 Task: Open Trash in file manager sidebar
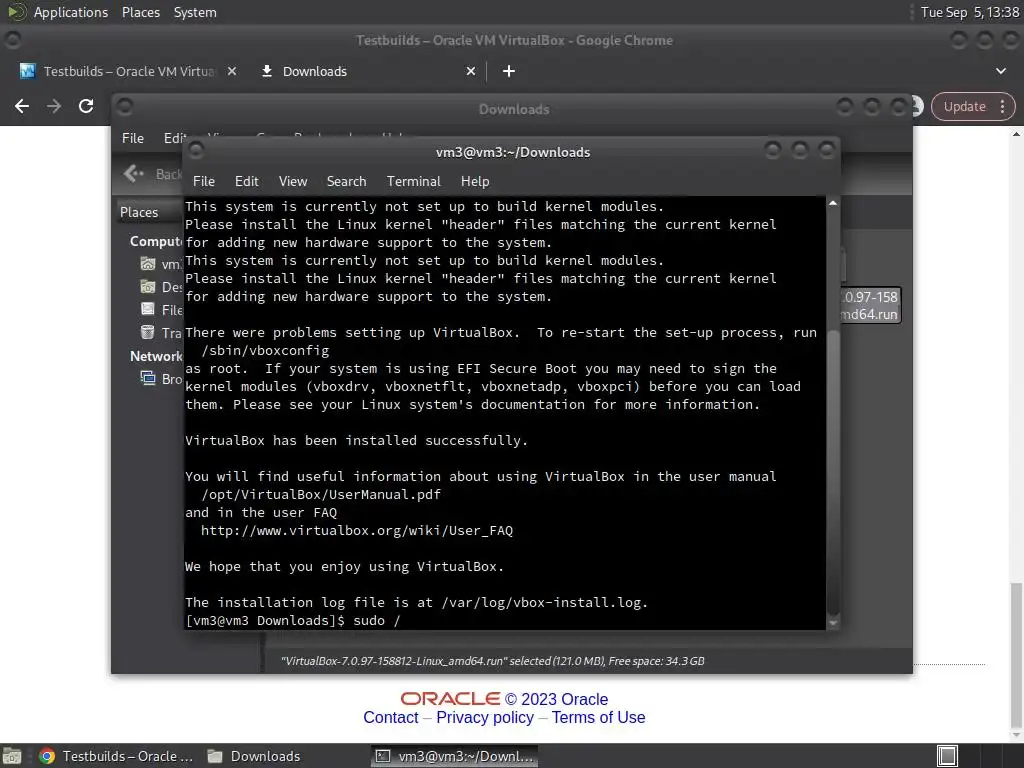click(161, 332)
